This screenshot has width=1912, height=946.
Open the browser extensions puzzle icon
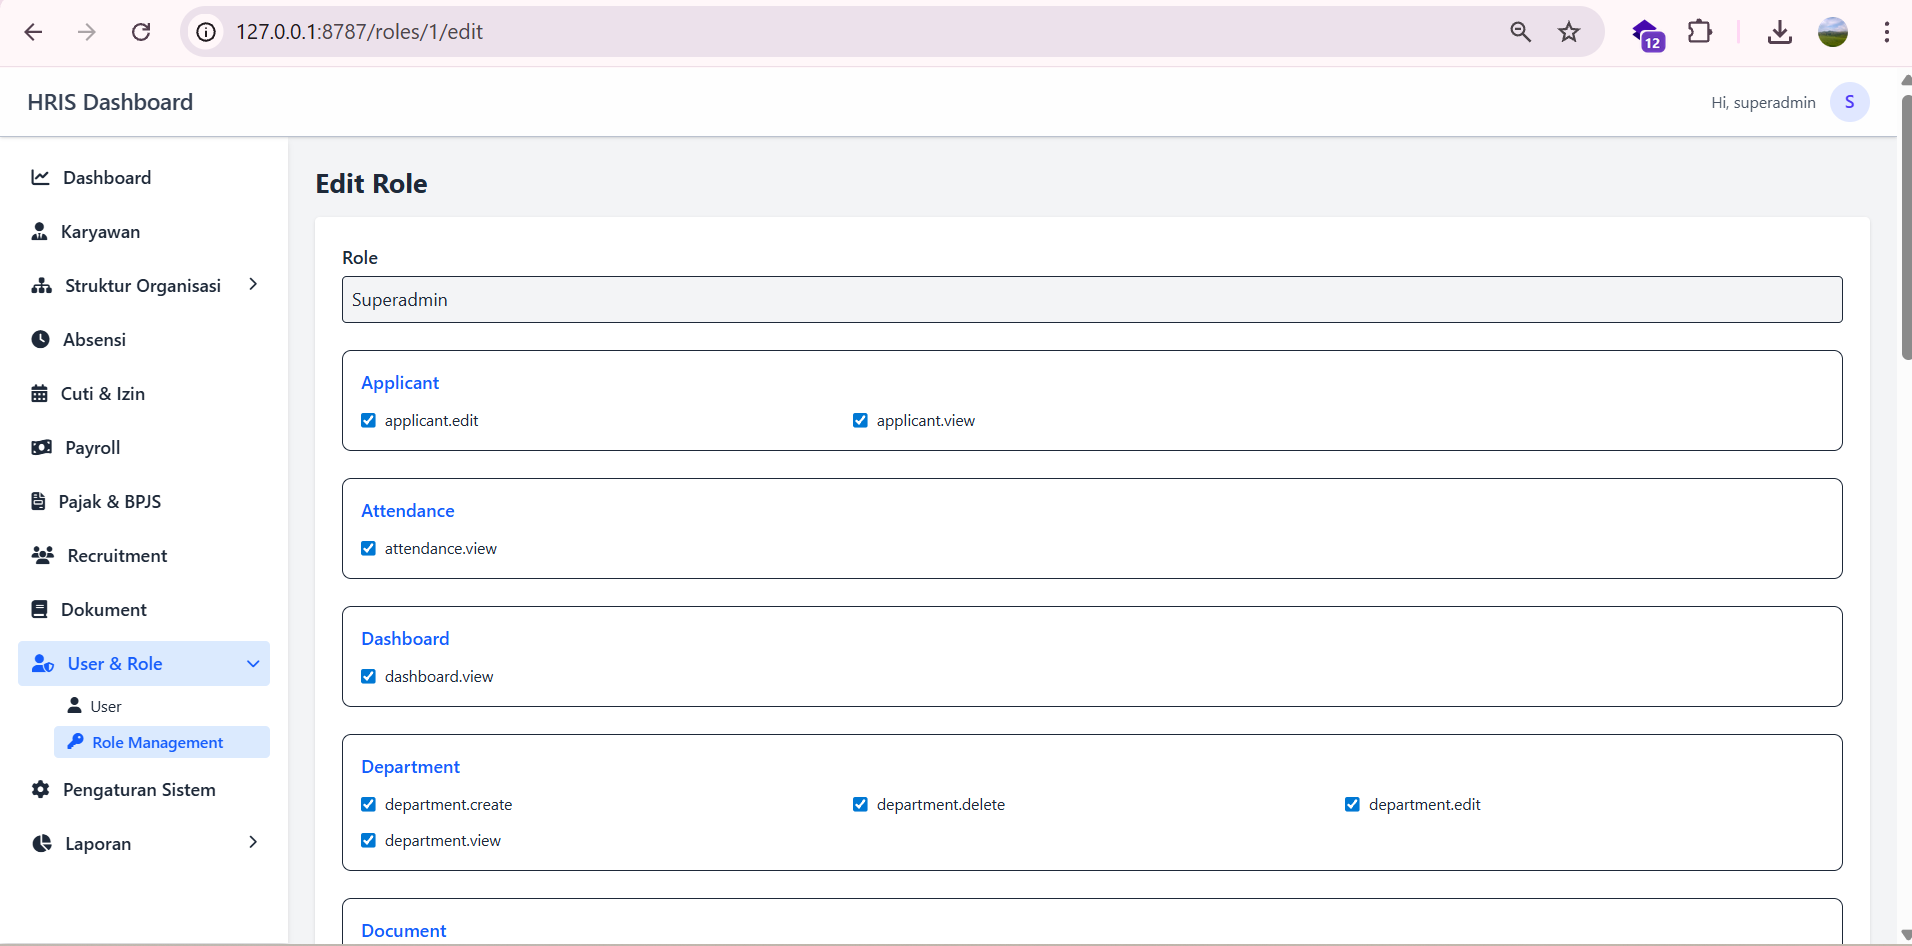coord(1699,32)
